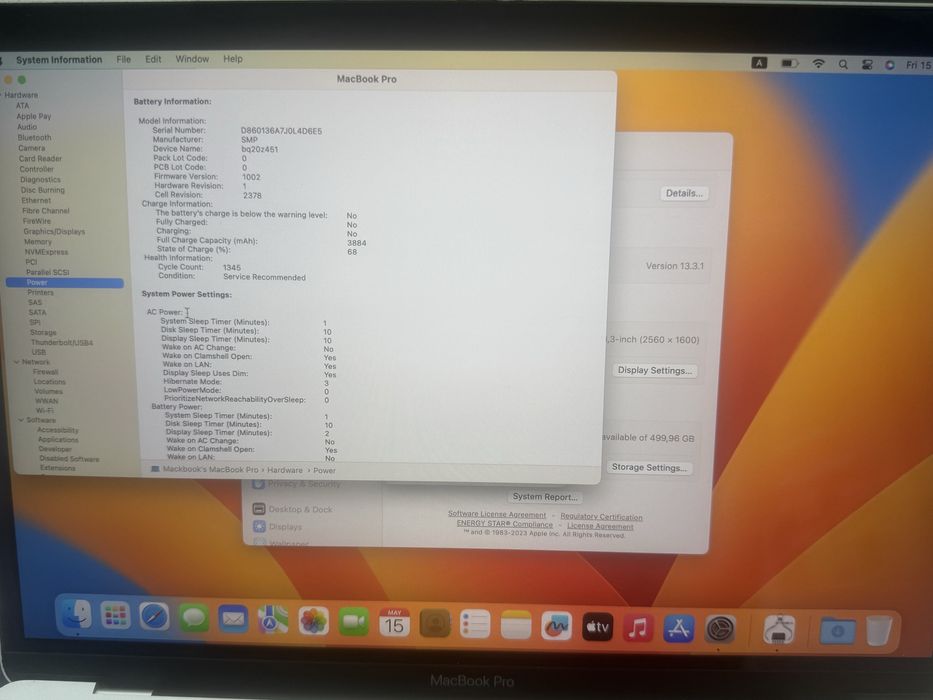The width and height of the screenshot is (933, 700).
Task: Collapse the Network section in sidebar
Action: (x=17, y=362)
